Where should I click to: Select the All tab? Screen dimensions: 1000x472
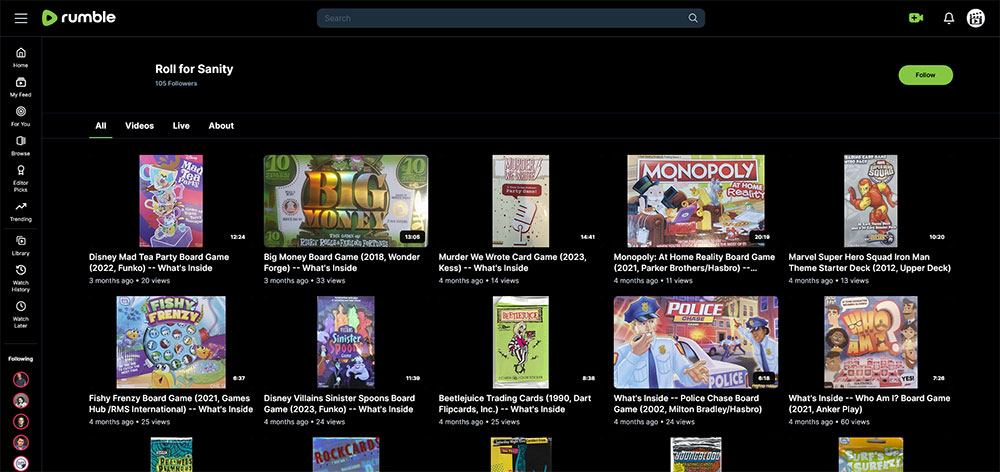[101, 126]
